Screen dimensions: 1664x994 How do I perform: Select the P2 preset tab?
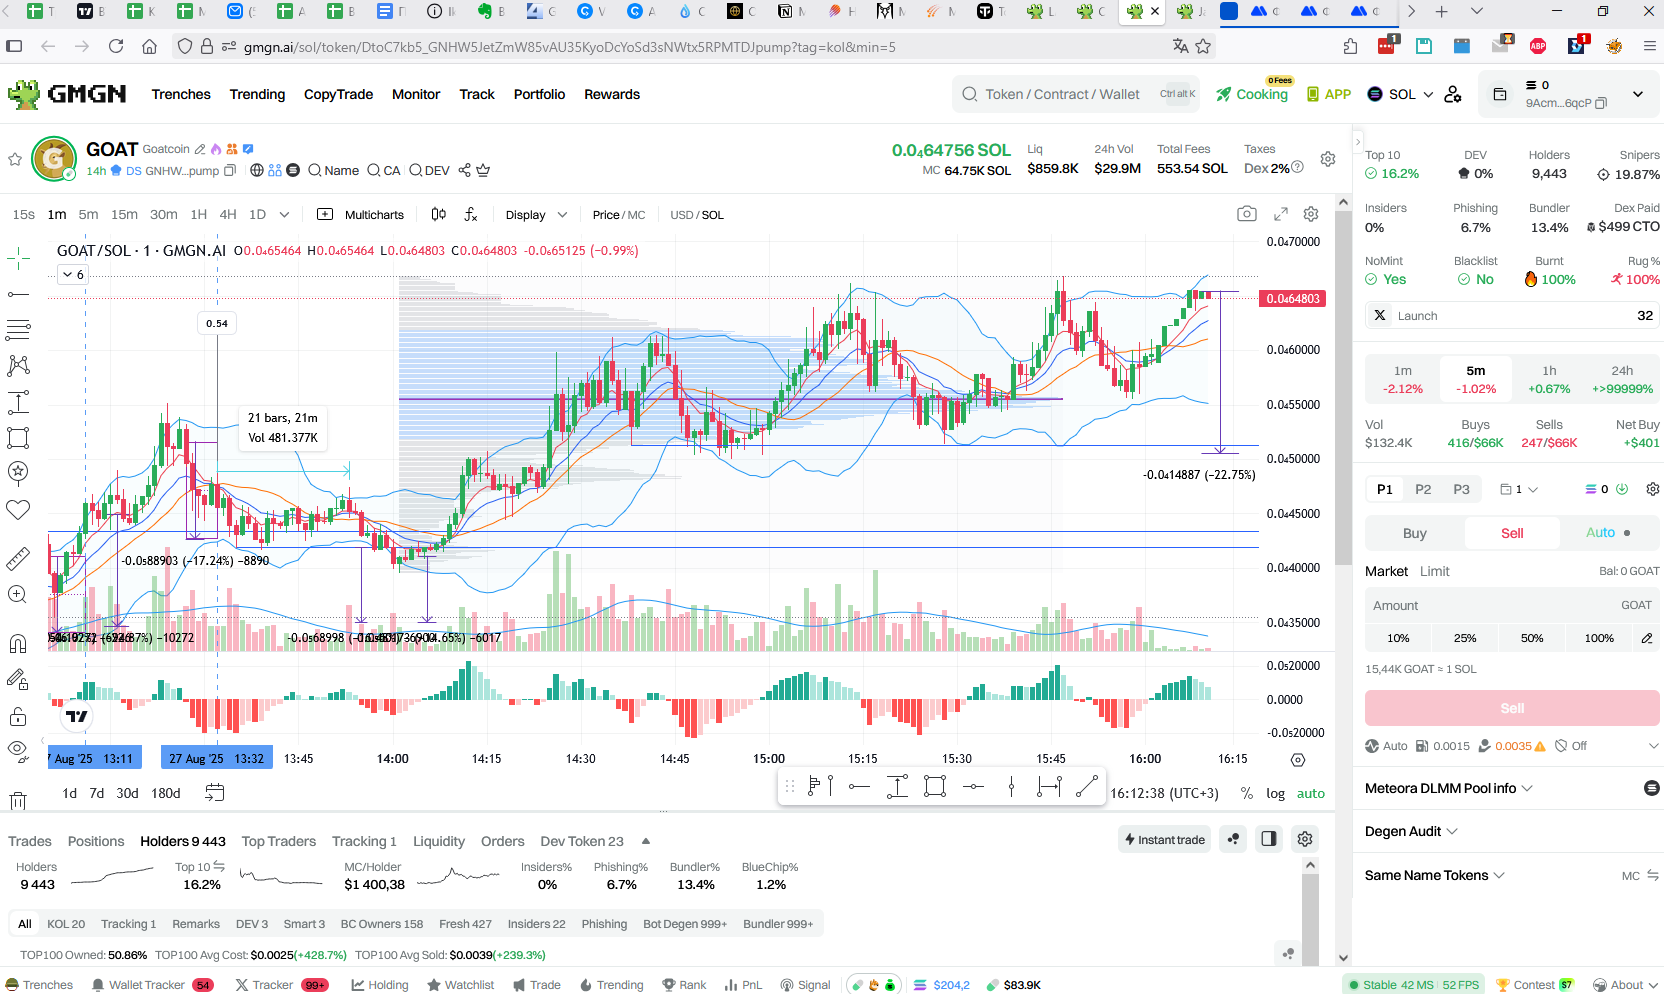(1423, 489)
